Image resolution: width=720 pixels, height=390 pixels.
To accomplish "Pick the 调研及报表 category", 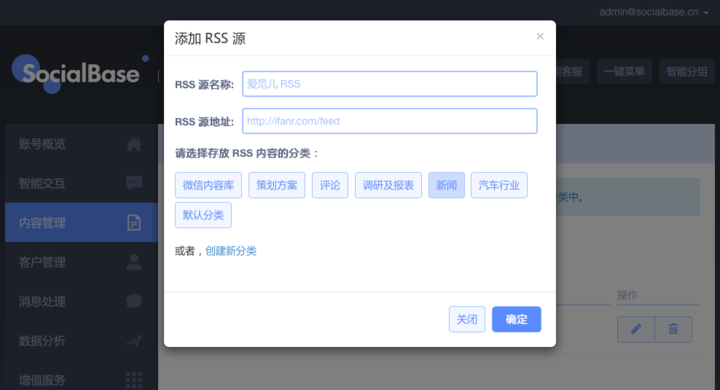I will pos(388,185).
